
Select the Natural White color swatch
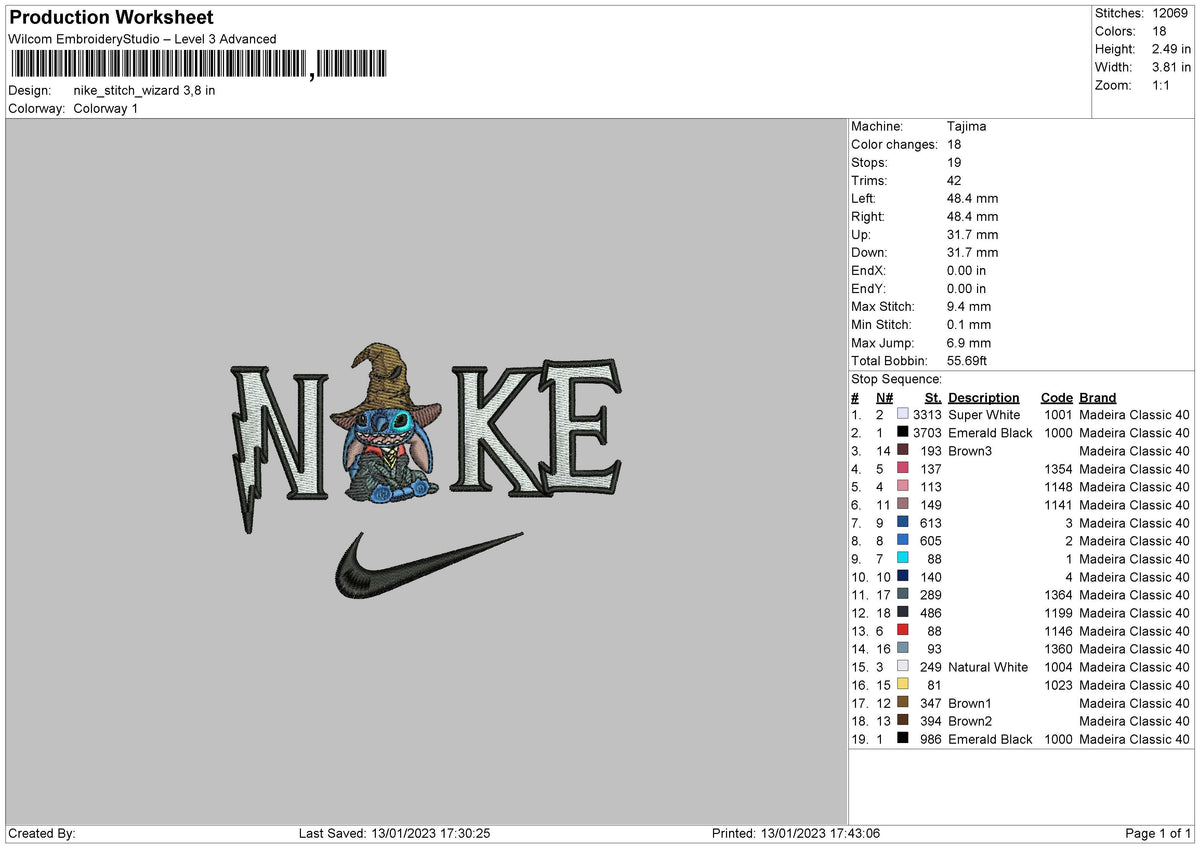click(x=903, y=666)
